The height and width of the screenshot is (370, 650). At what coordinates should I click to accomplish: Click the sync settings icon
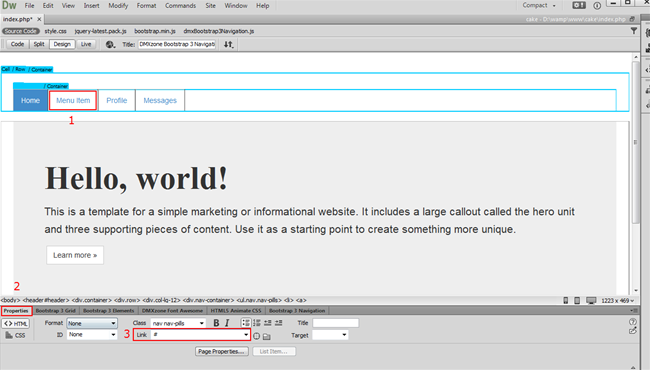(x=579, y=5)
